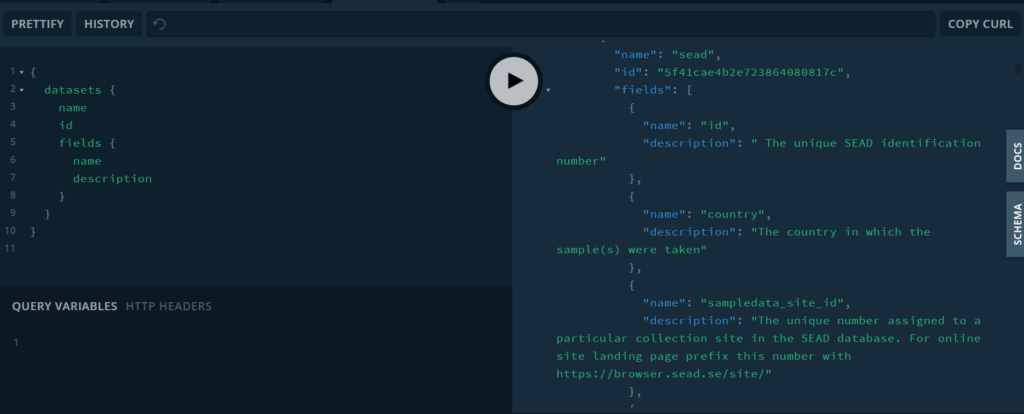Open the HISTORY panel
The height and width of the screenshot is (414, 1024).
(x=109, y=24)
